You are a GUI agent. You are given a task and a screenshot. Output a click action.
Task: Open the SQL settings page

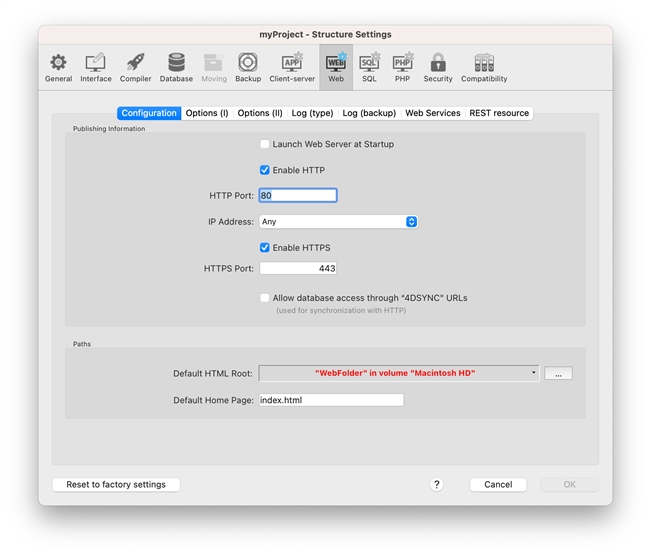(x=369, y=67)
